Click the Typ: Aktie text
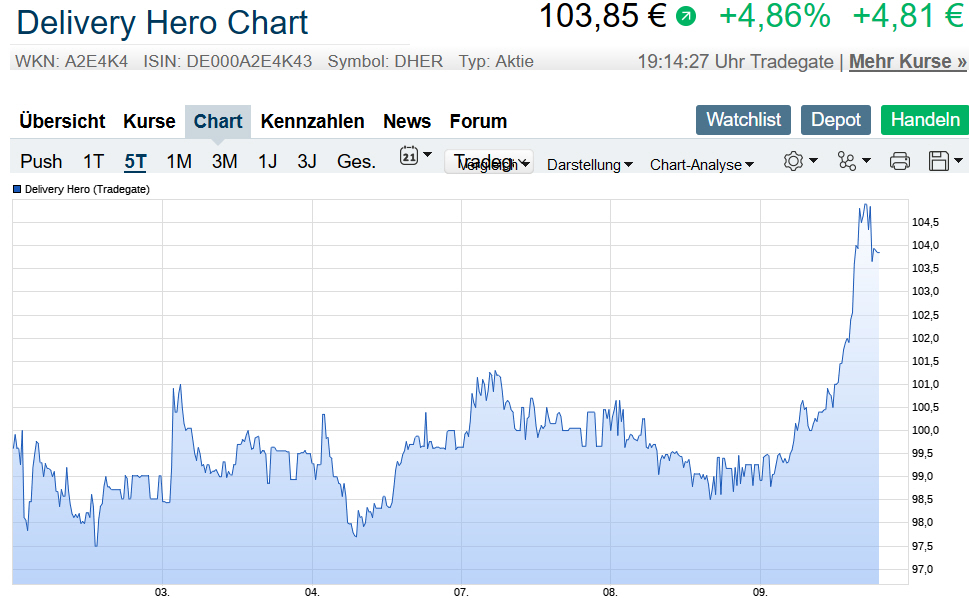Screen dimensions: 969x600 point(496,61)
